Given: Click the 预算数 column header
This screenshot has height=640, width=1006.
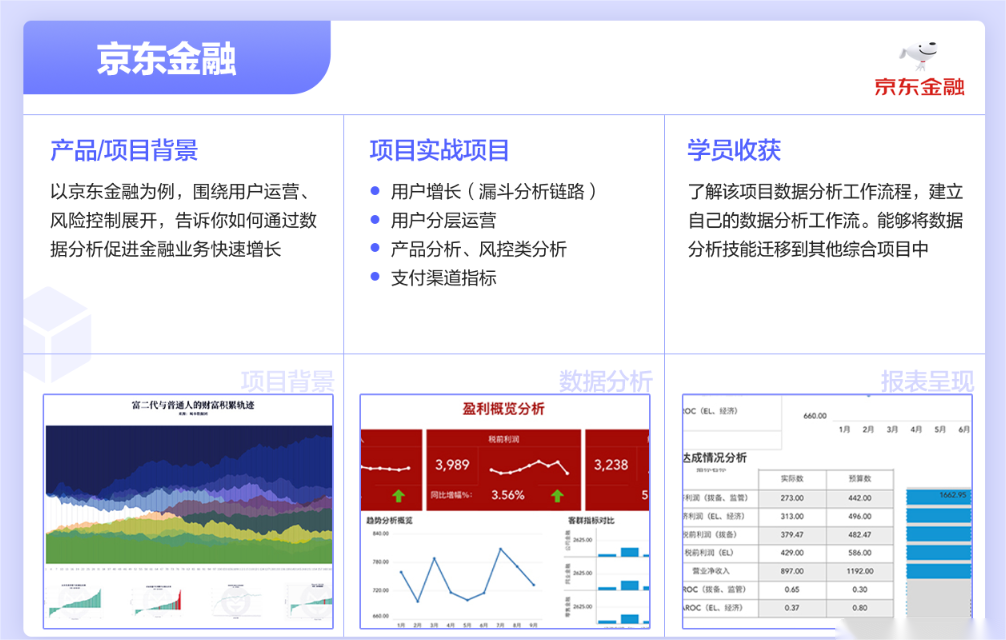Looking at the screenshot, I should click(x=860, y=479).
